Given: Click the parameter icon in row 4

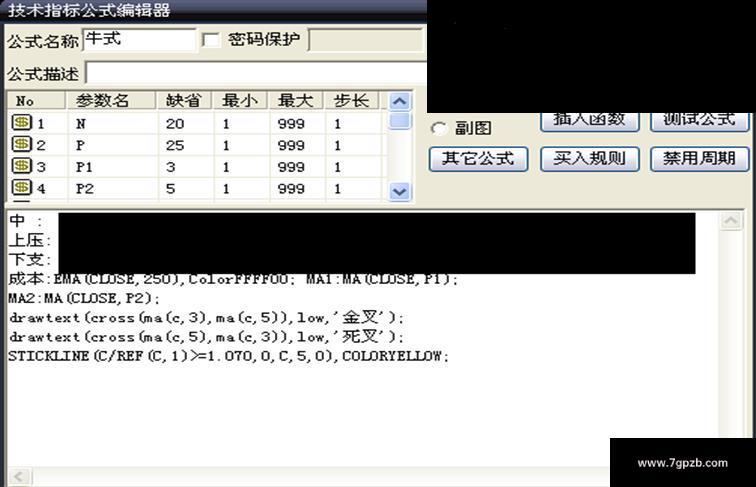Looking at the screenshot, I should 22,188.
